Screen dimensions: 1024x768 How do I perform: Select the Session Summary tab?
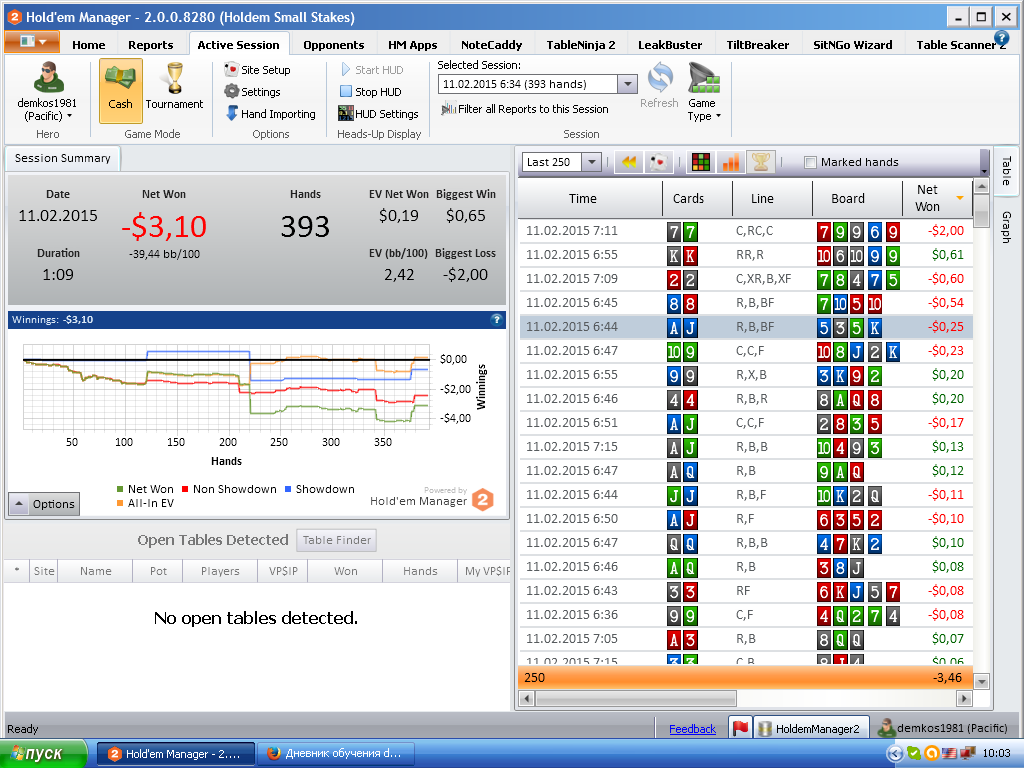[63, 158]
